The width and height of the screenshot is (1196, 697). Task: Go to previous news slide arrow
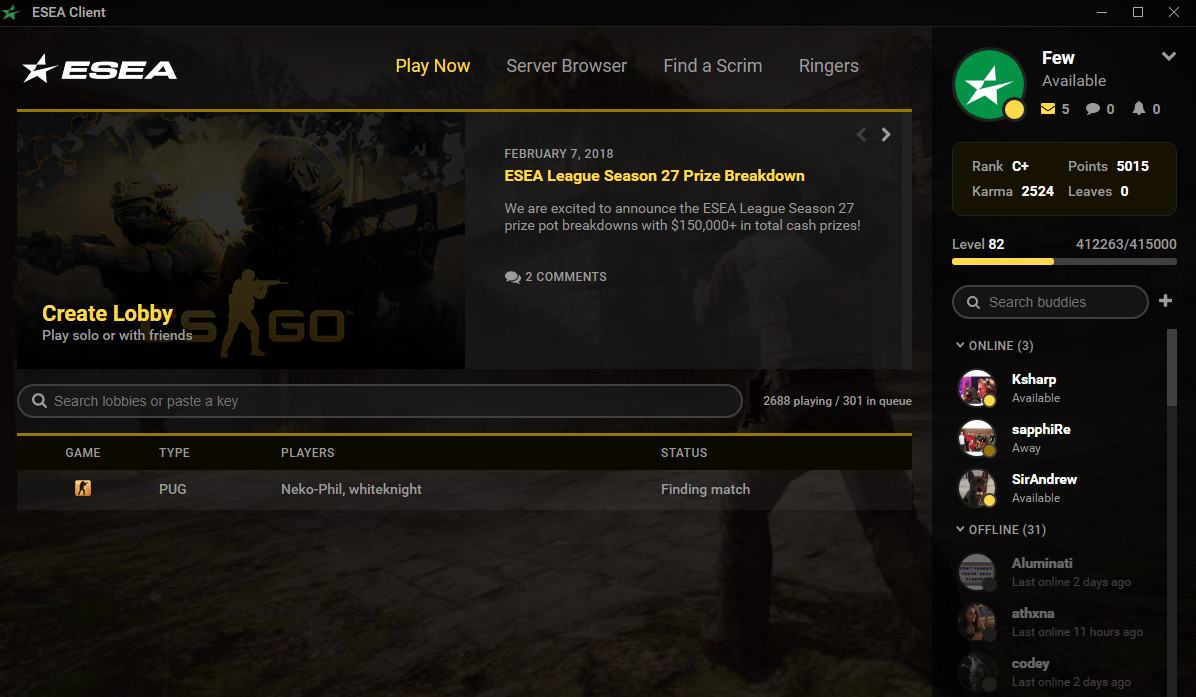[862, 134]
